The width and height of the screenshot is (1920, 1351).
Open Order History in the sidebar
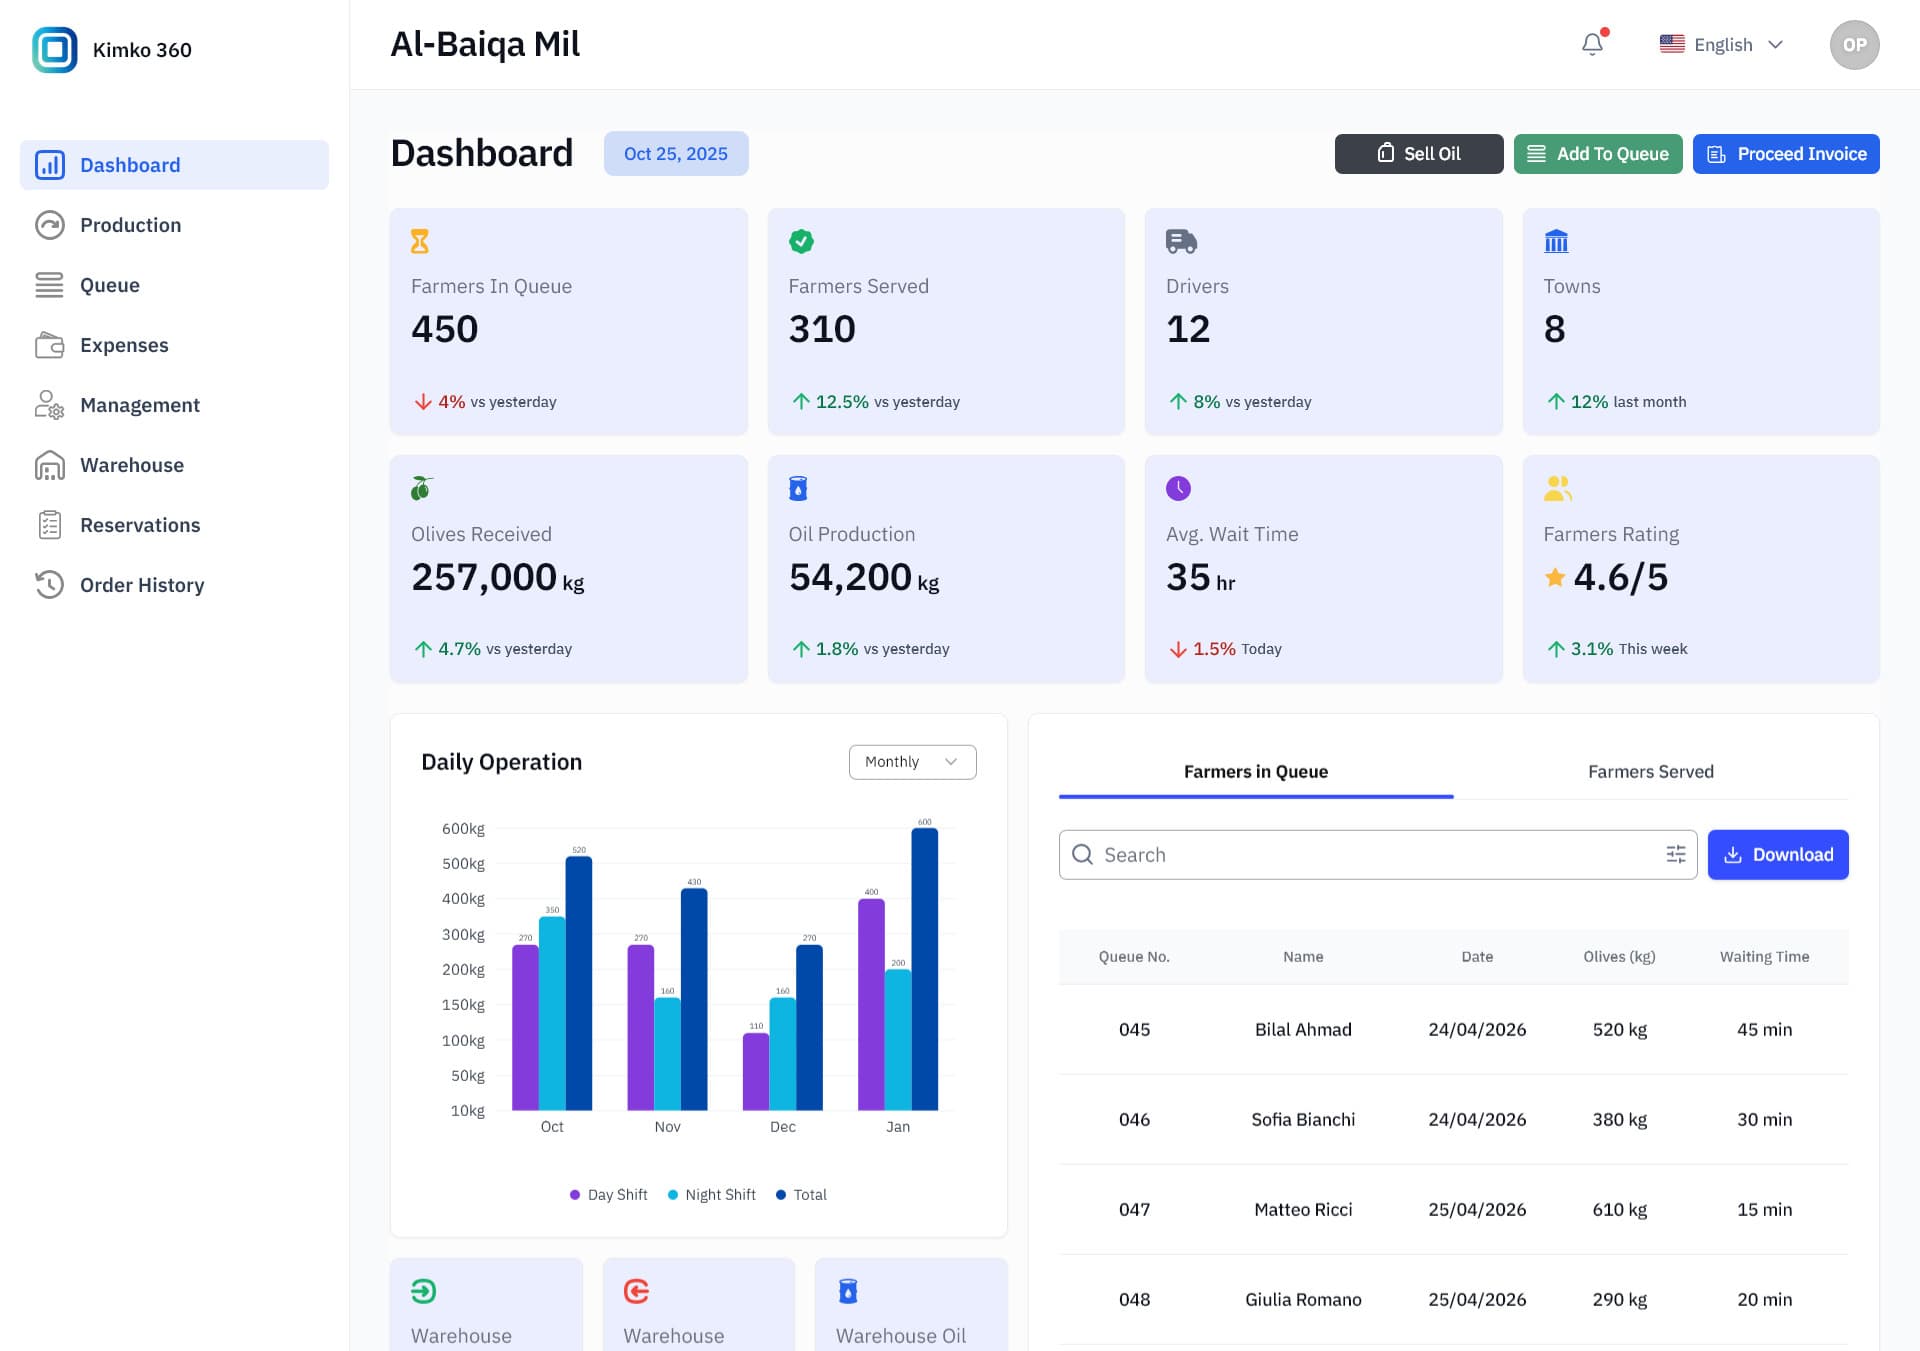174,585
